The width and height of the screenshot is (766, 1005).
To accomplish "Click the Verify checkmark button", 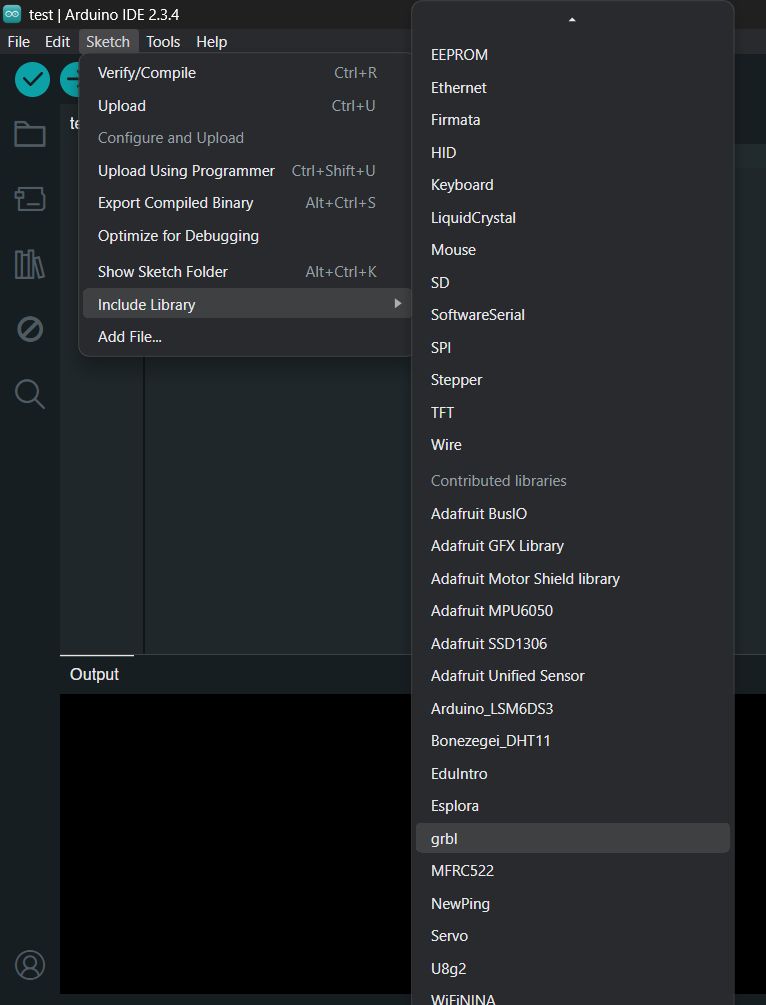I will (32, 80).
